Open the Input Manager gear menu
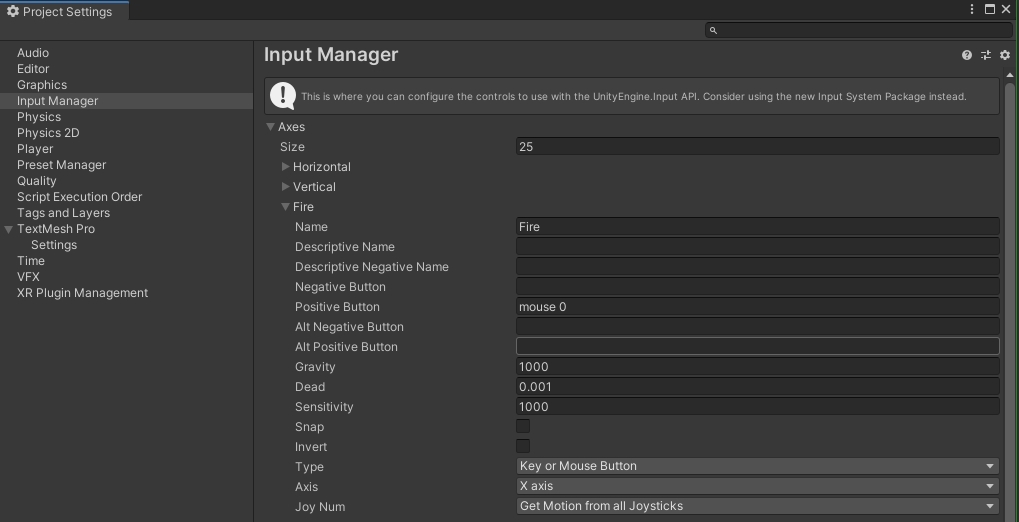The image size is (1019, 522). point(1005,55)
